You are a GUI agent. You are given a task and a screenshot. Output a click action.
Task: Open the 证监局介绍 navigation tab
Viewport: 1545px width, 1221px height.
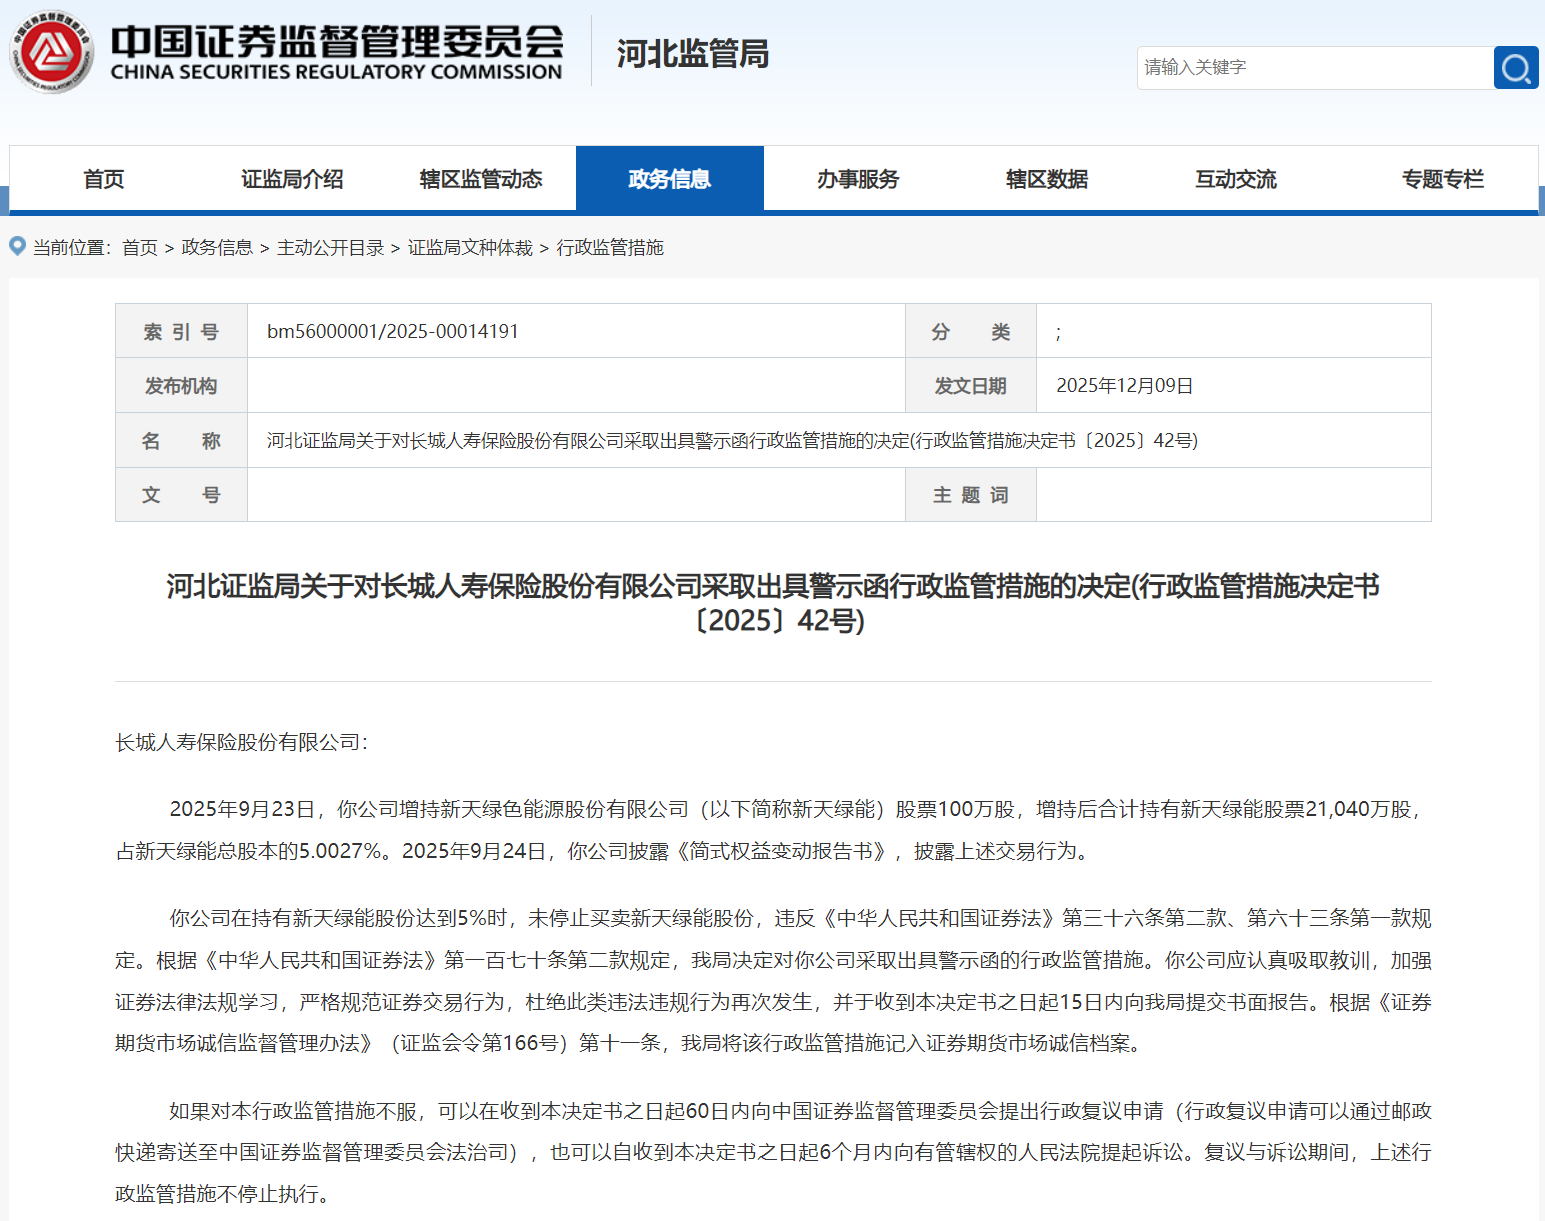[x=292, y=179]
